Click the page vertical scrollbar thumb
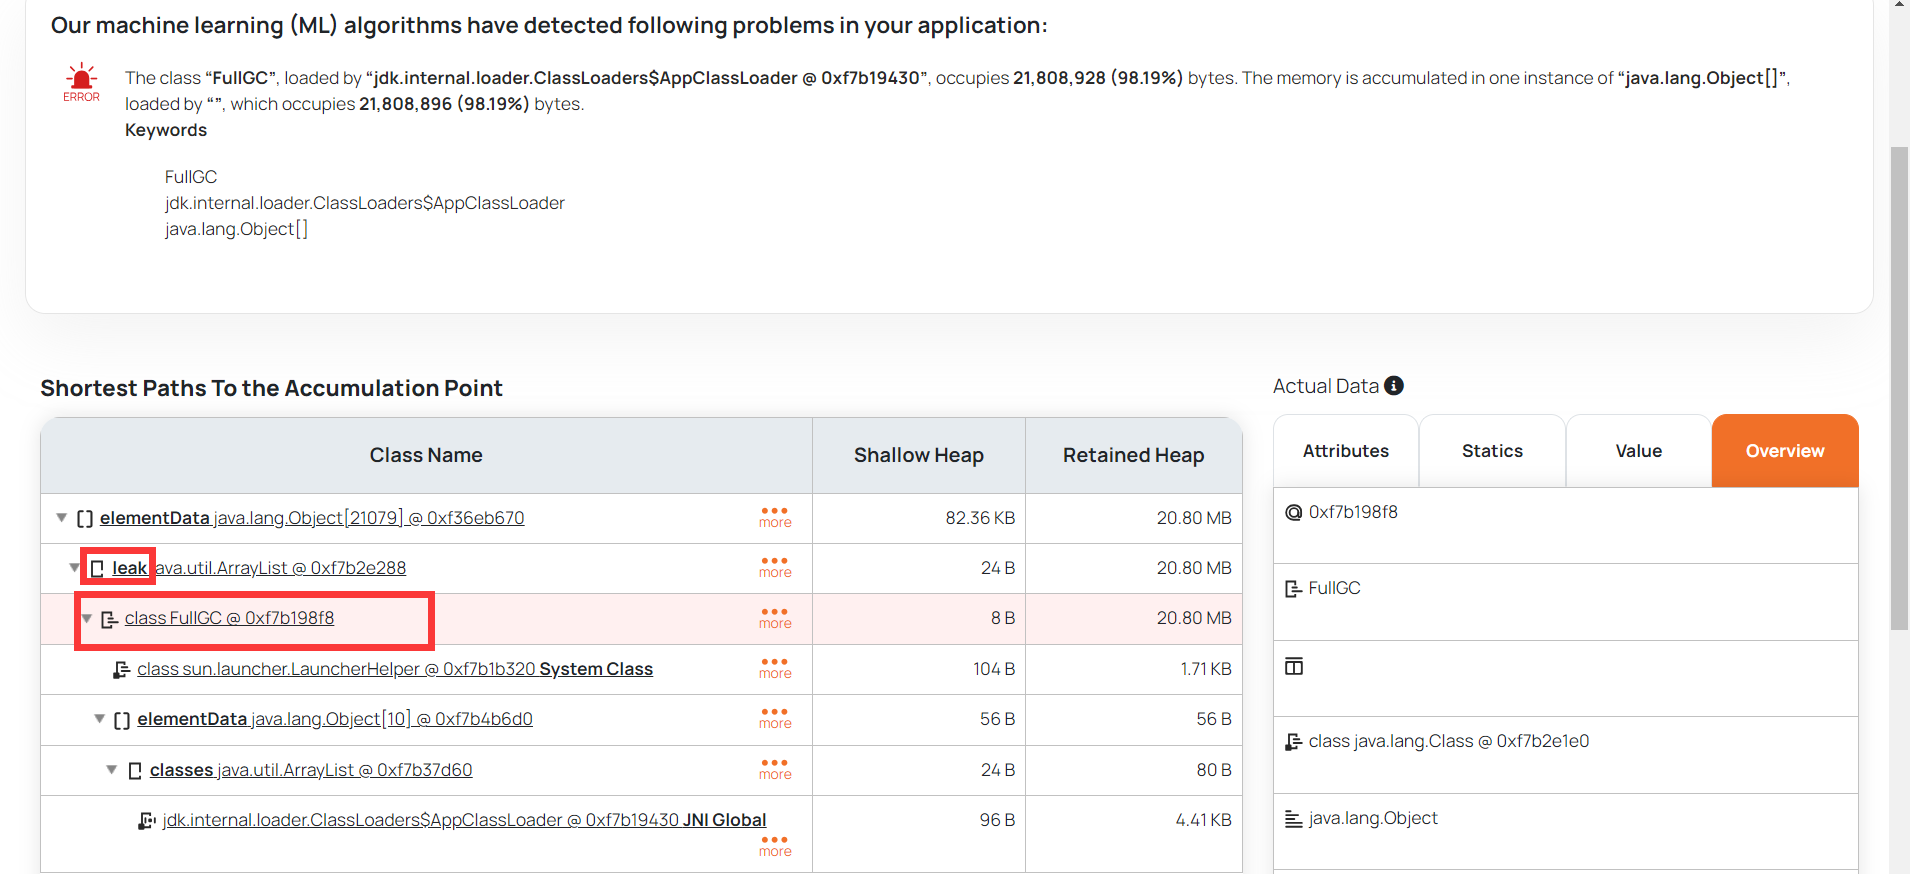1910x874 pixels. coord(1899,388)
